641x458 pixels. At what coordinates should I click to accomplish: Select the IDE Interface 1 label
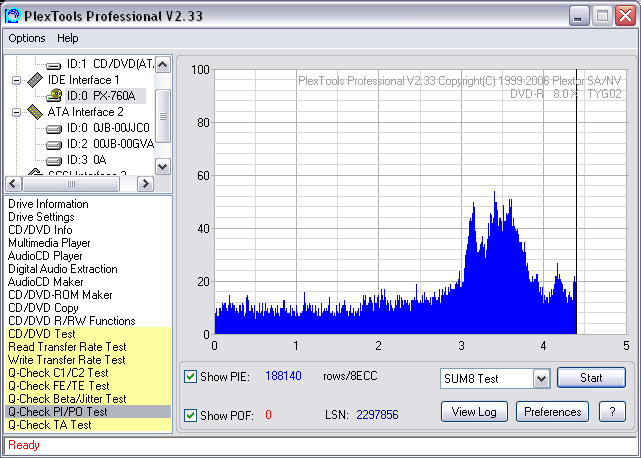pos(83,80)
